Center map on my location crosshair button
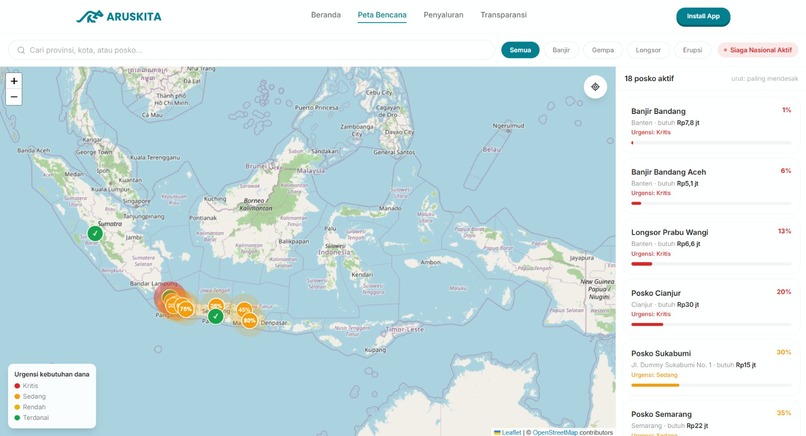 tap(595, 87)
